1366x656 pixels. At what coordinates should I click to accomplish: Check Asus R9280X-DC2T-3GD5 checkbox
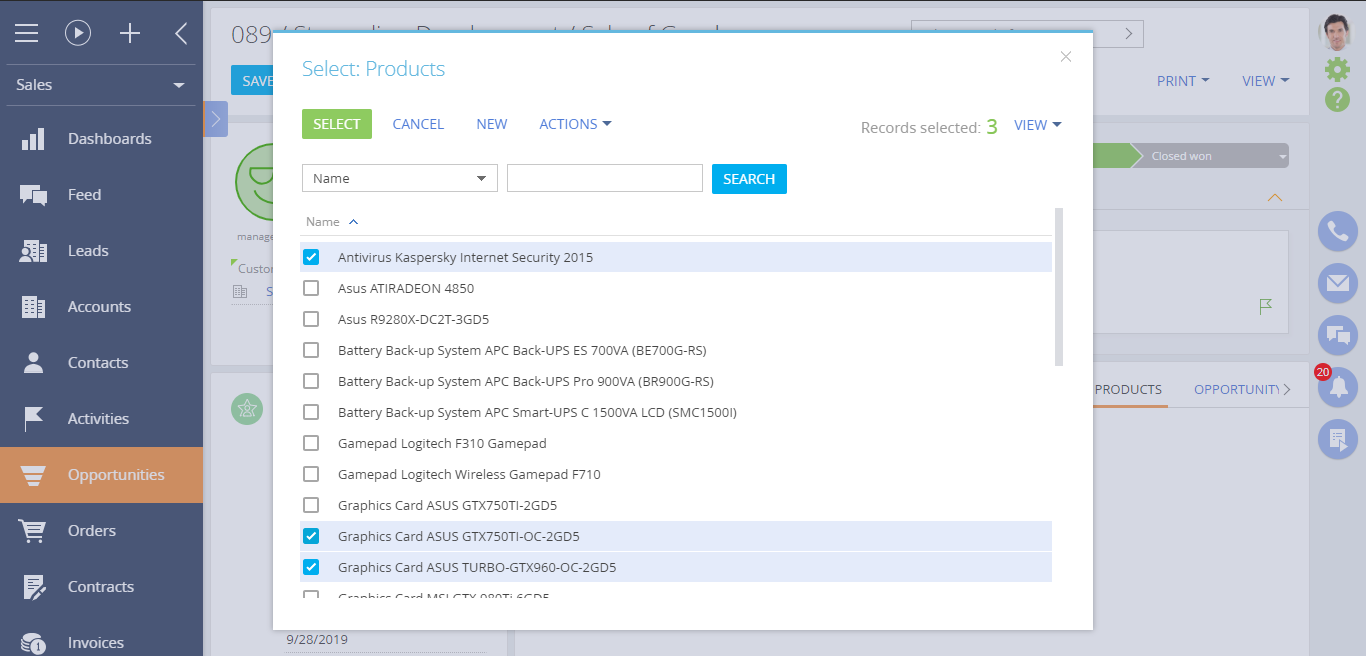point(311,319)
